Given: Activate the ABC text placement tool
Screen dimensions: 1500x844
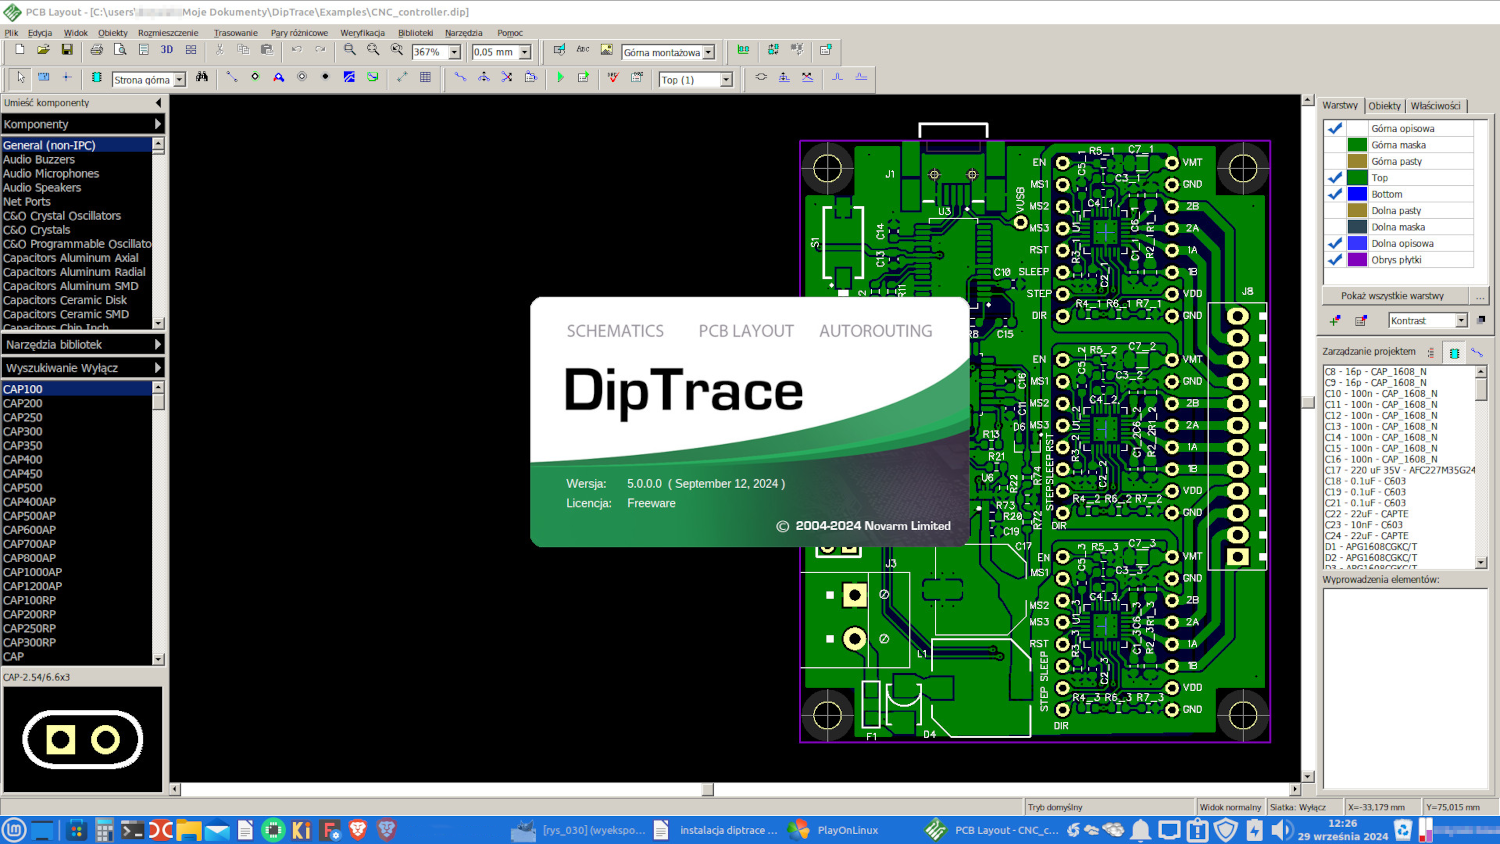Looking at the screenshot, I should click(585, 50).
